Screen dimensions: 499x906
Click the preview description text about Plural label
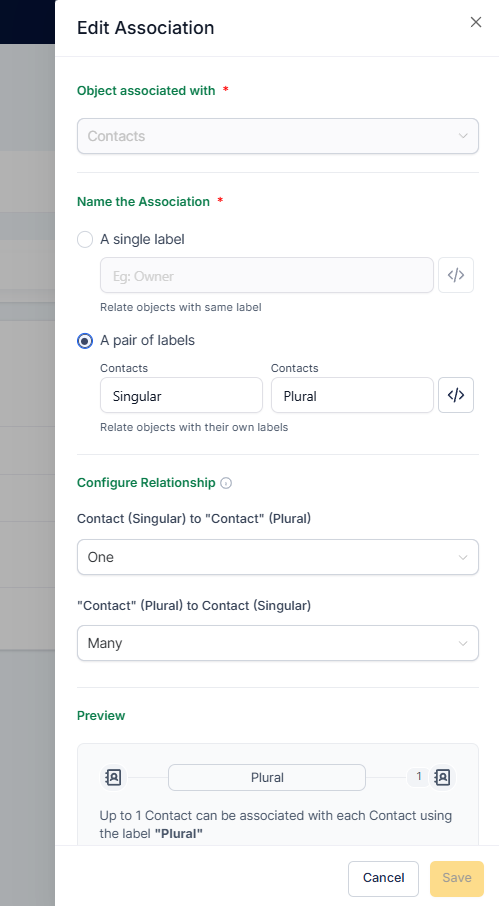point(275,825)
